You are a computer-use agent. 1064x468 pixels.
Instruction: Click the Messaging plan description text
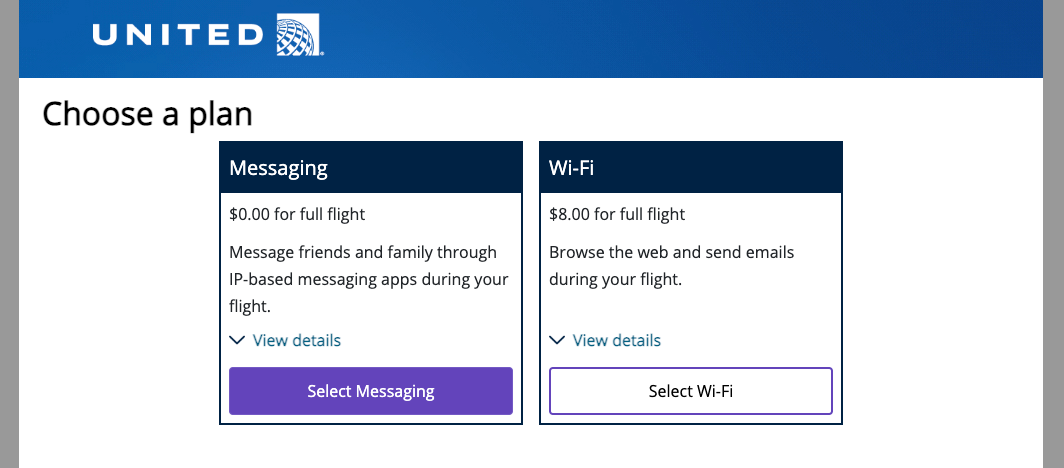(x=369, y=278)
